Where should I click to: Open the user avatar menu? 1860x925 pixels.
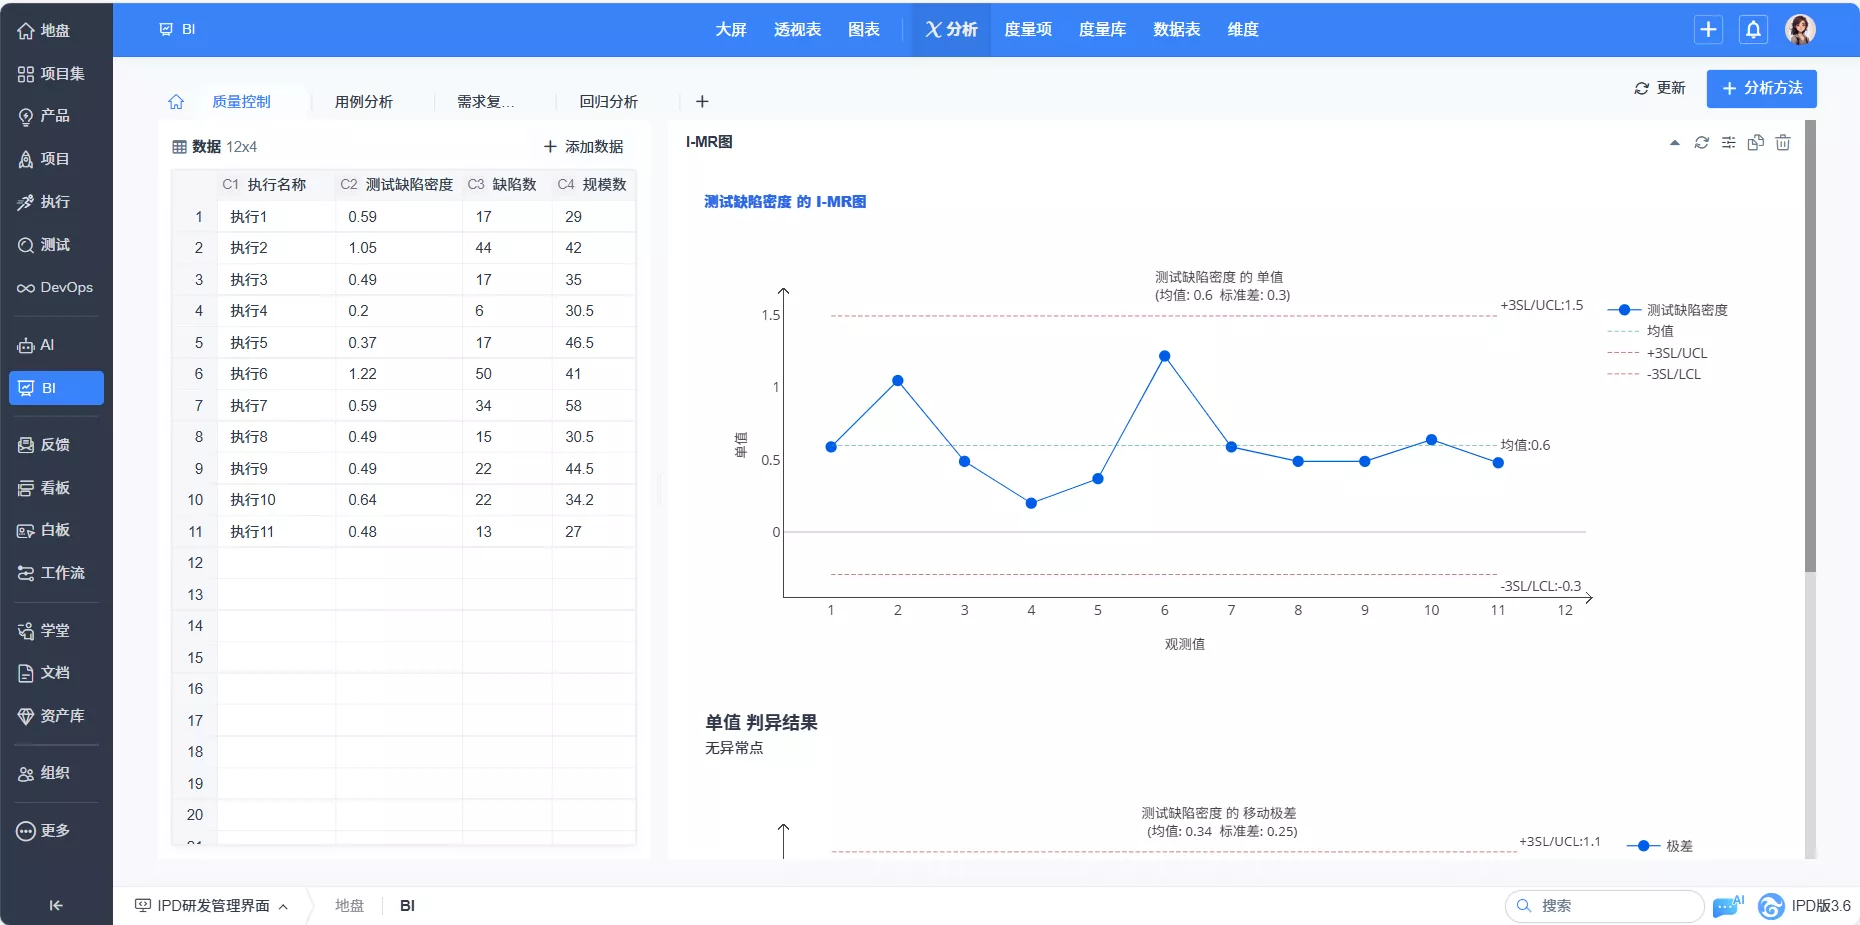click(1800, 30)
